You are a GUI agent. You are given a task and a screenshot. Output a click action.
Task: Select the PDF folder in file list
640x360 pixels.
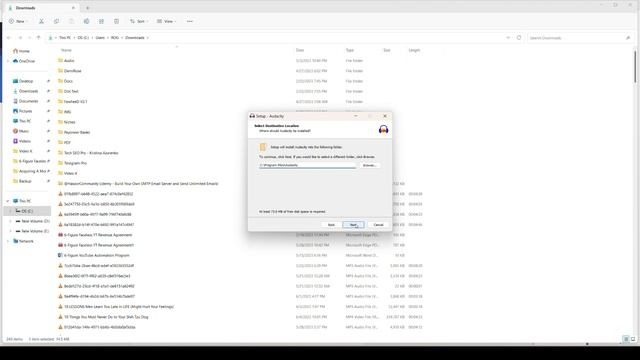[67, 142]
